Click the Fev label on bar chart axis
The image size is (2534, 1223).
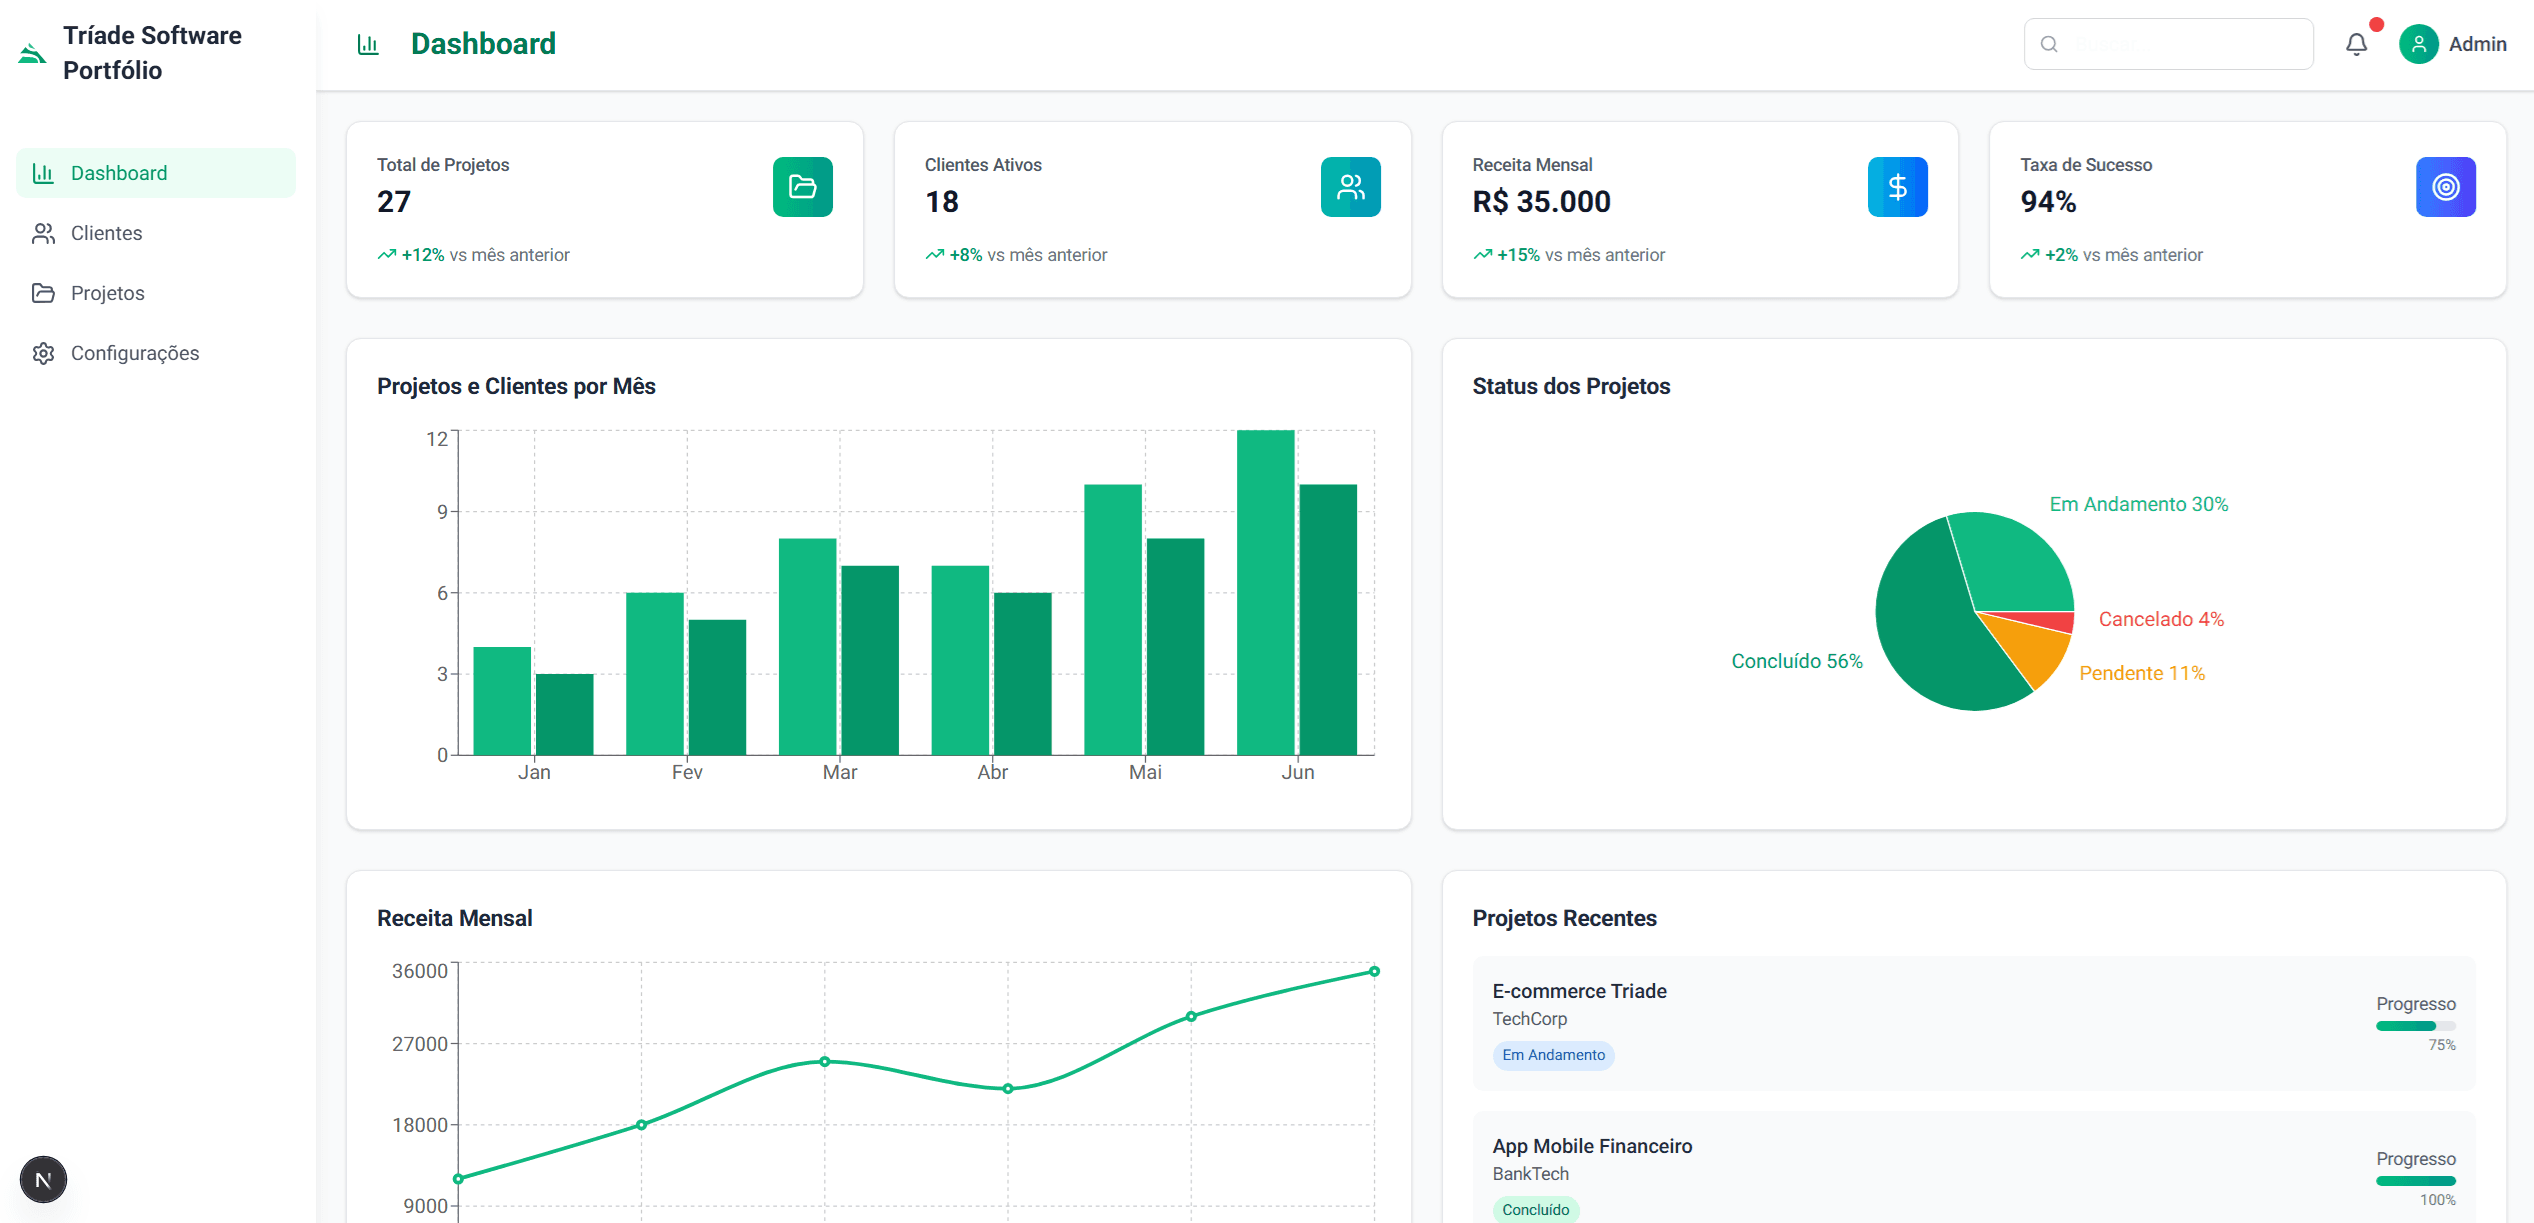pyautogui.click(x=687, y=772)
